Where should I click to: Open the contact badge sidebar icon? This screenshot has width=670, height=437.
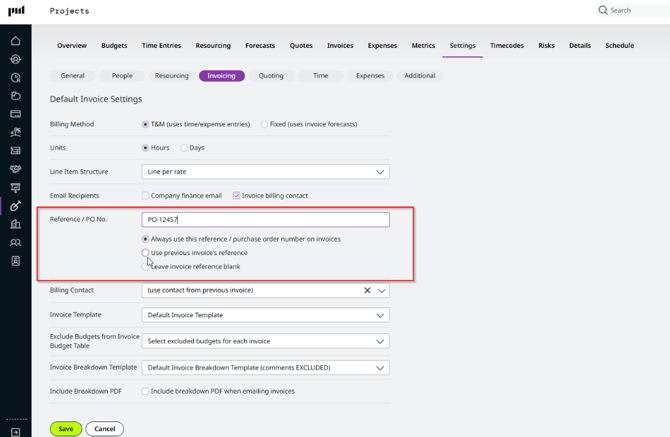click(x=15, y=261)
